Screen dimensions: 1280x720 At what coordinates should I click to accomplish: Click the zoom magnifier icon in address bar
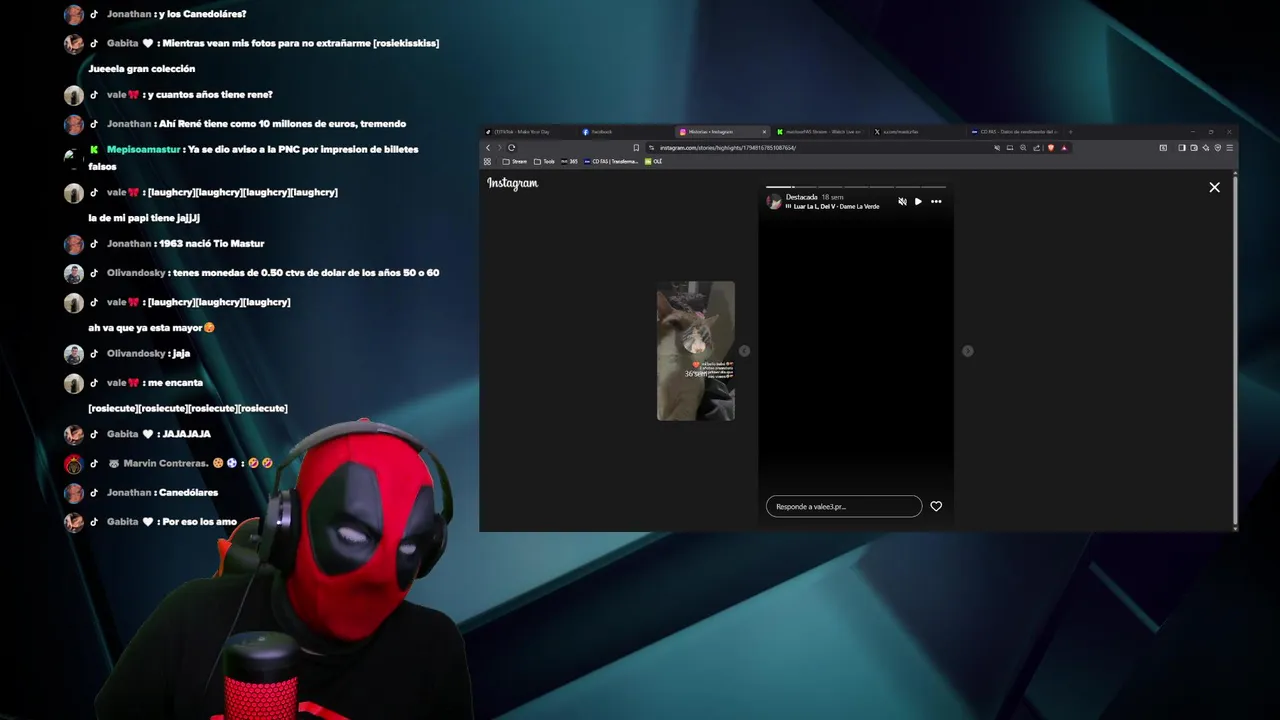click(x=1023, y=148)
